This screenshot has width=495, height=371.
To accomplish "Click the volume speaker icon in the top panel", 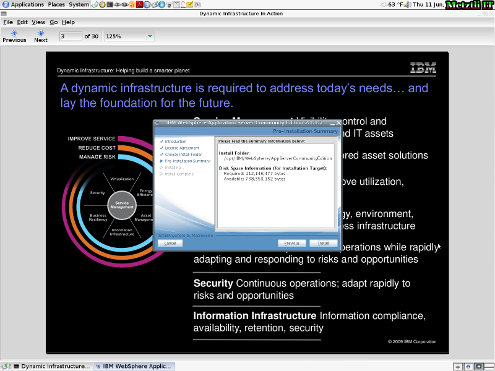I will [x=408, y=4].
